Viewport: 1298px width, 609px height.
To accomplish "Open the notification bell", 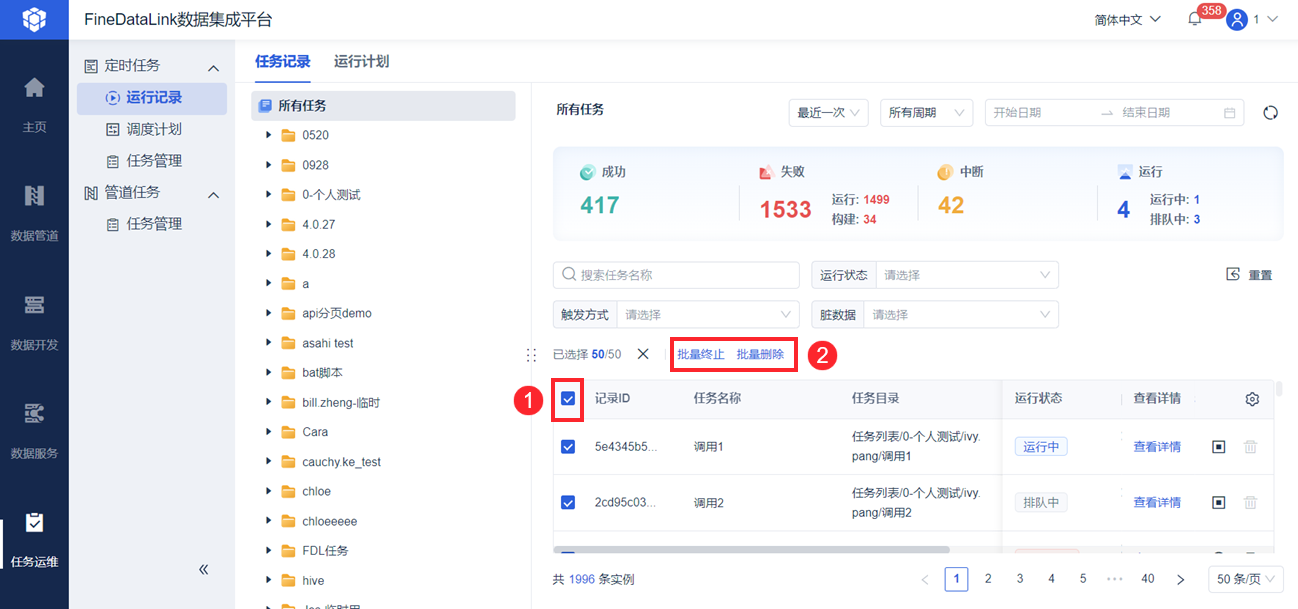I will pyautogui.click(x=1194, y=19).
